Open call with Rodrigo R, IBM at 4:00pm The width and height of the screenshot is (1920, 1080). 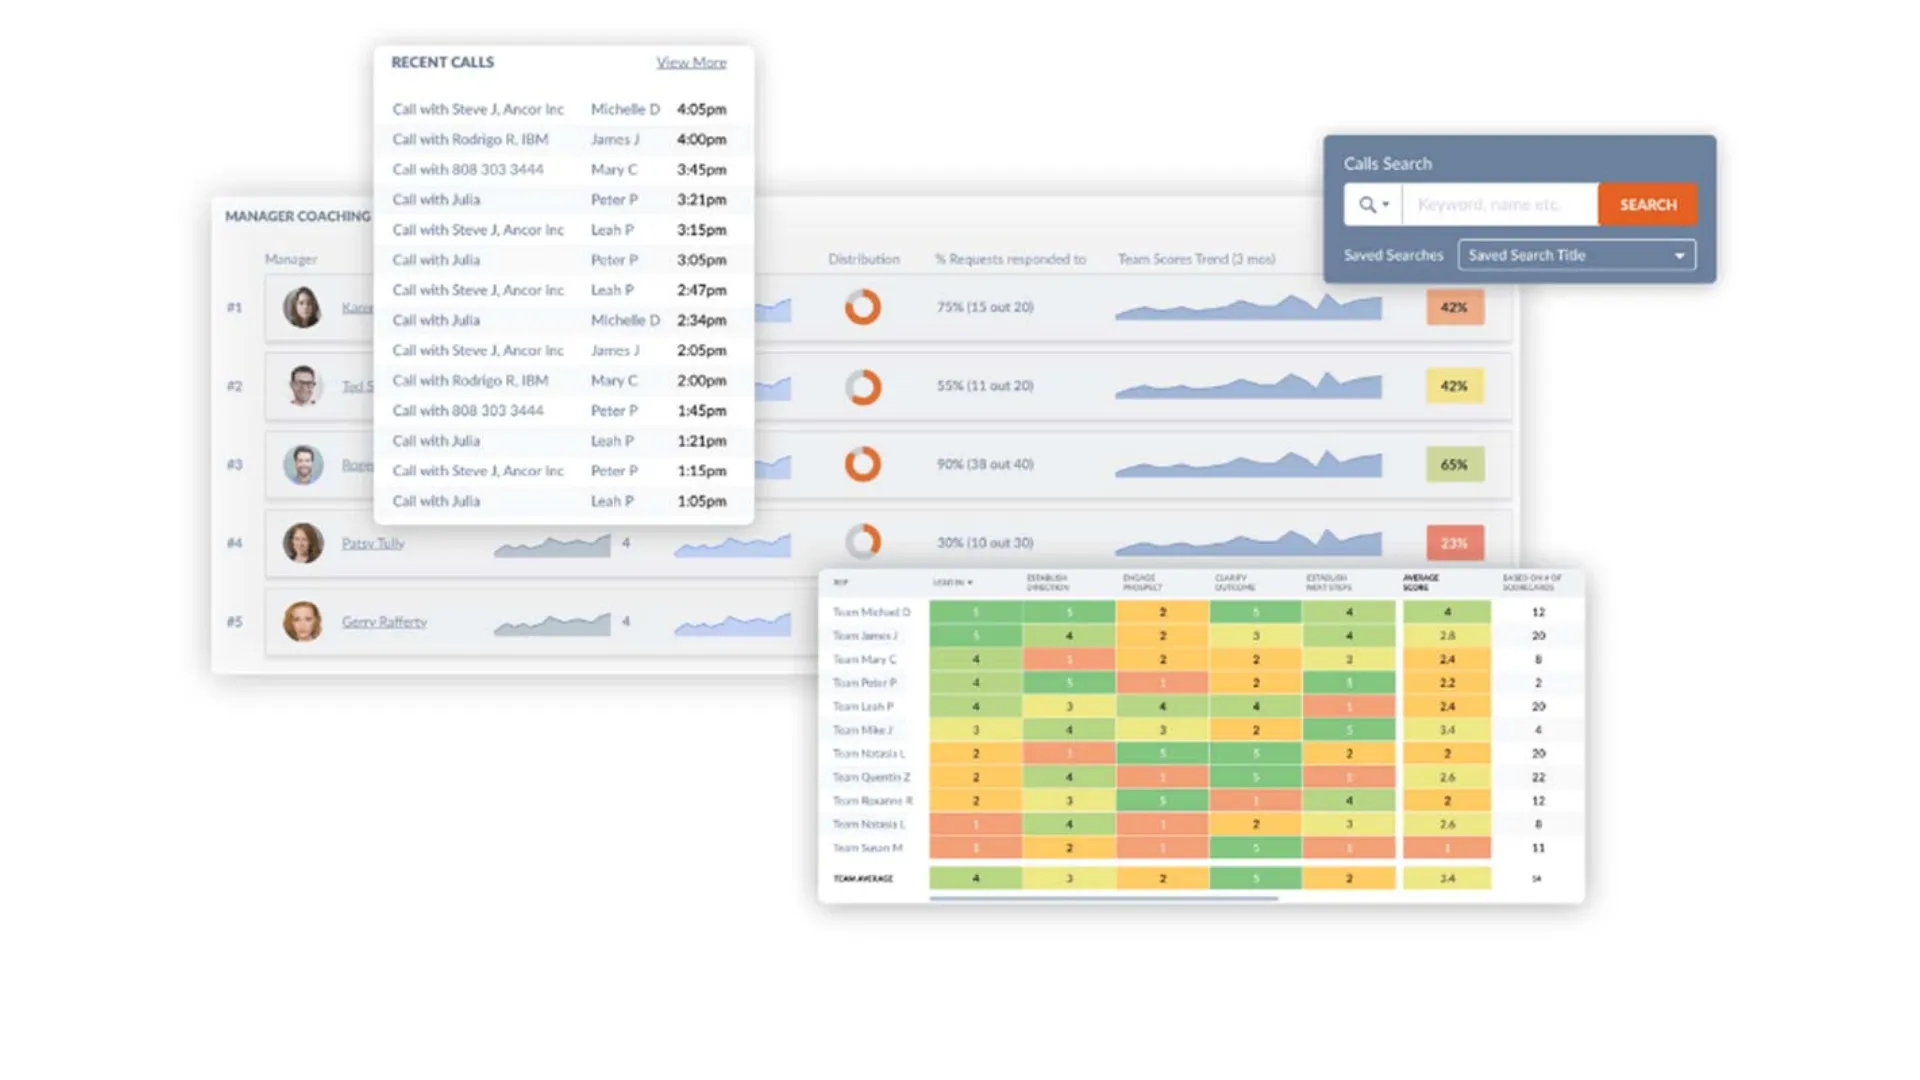(470, 140)
